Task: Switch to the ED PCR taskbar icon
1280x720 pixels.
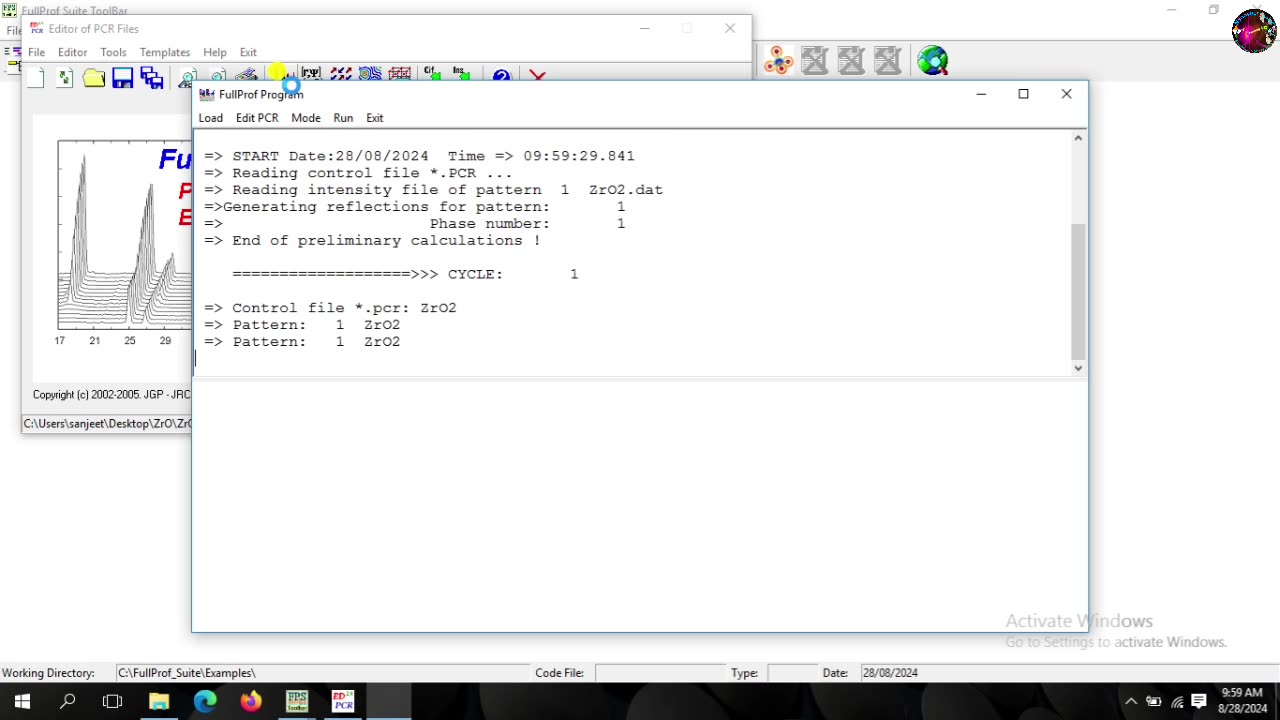Action: click(x=343, y=702)
